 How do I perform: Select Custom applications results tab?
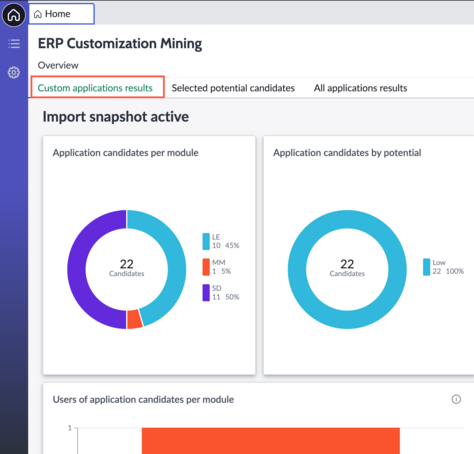(95, 88)
